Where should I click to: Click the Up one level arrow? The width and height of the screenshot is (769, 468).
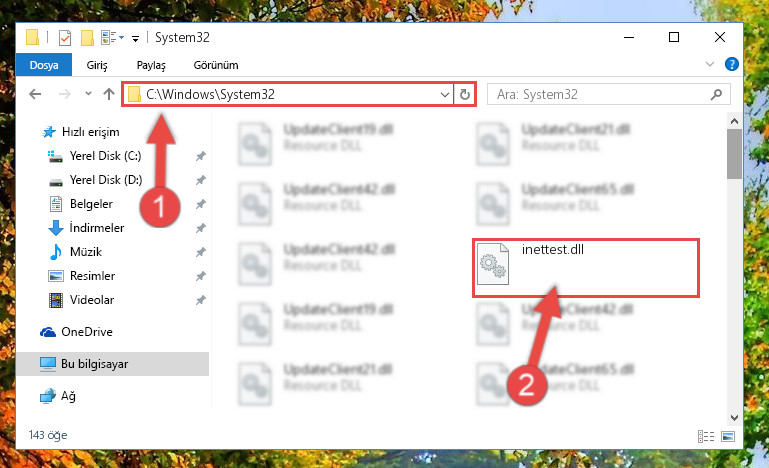(x=109, y=94)
